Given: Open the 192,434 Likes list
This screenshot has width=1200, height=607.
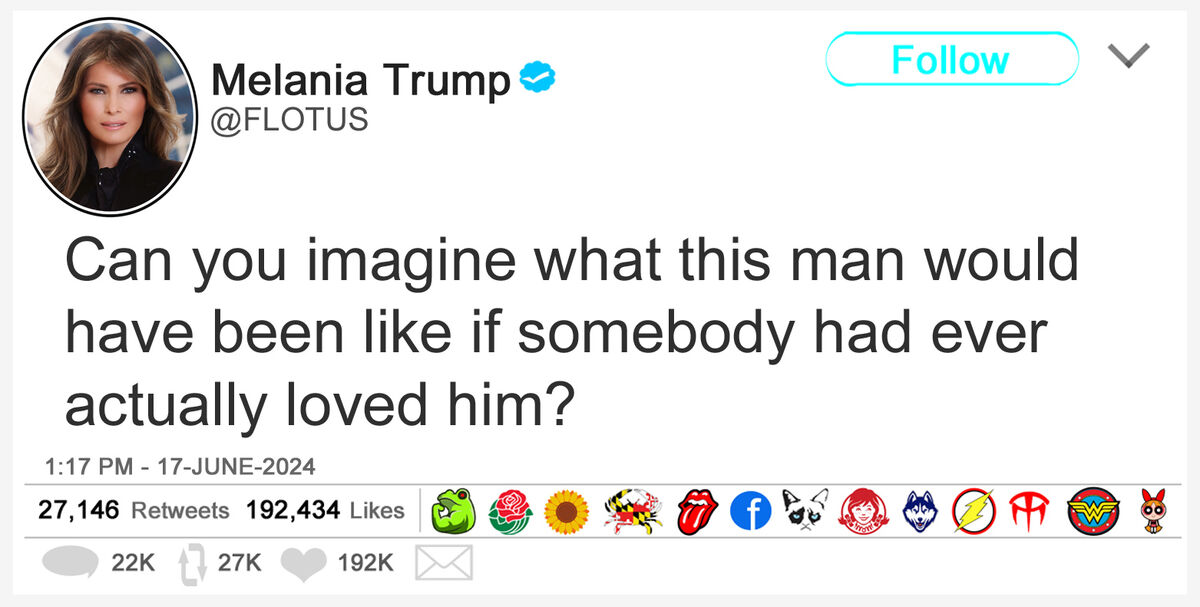Looking at the screenshot, I should tap(326, 510).
